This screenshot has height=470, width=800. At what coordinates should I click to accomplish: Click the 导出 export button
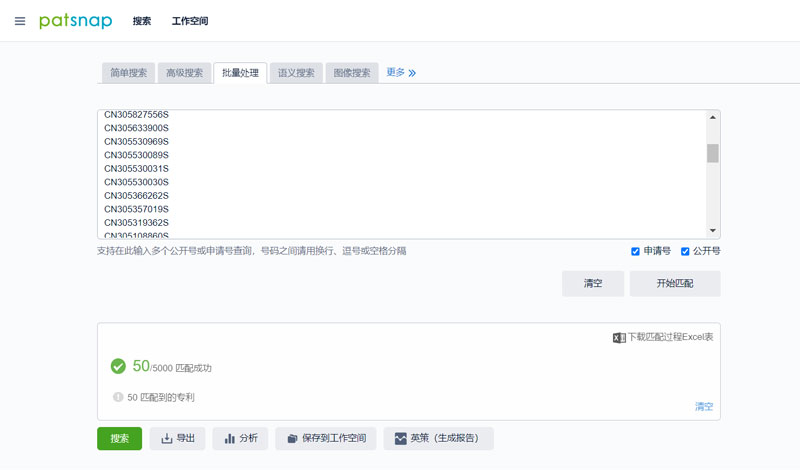click(x=178, y=438)
